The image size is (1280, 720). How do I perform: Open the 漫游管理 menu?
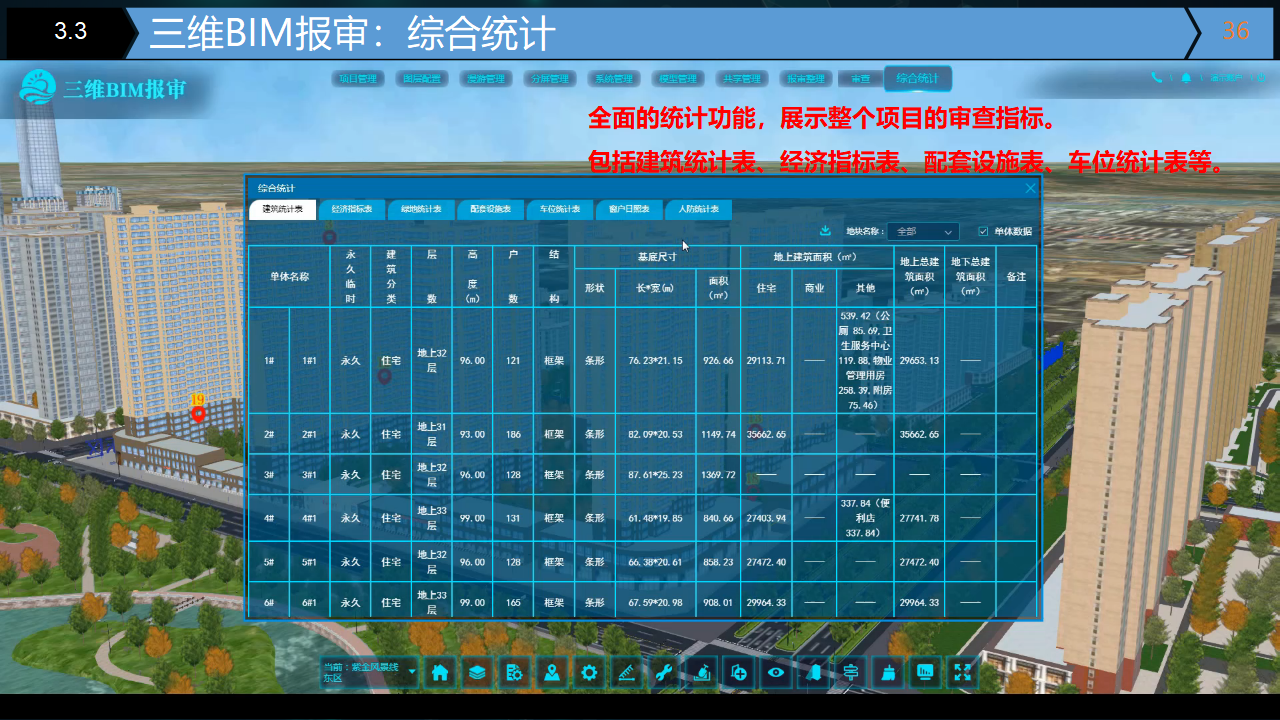485,79
